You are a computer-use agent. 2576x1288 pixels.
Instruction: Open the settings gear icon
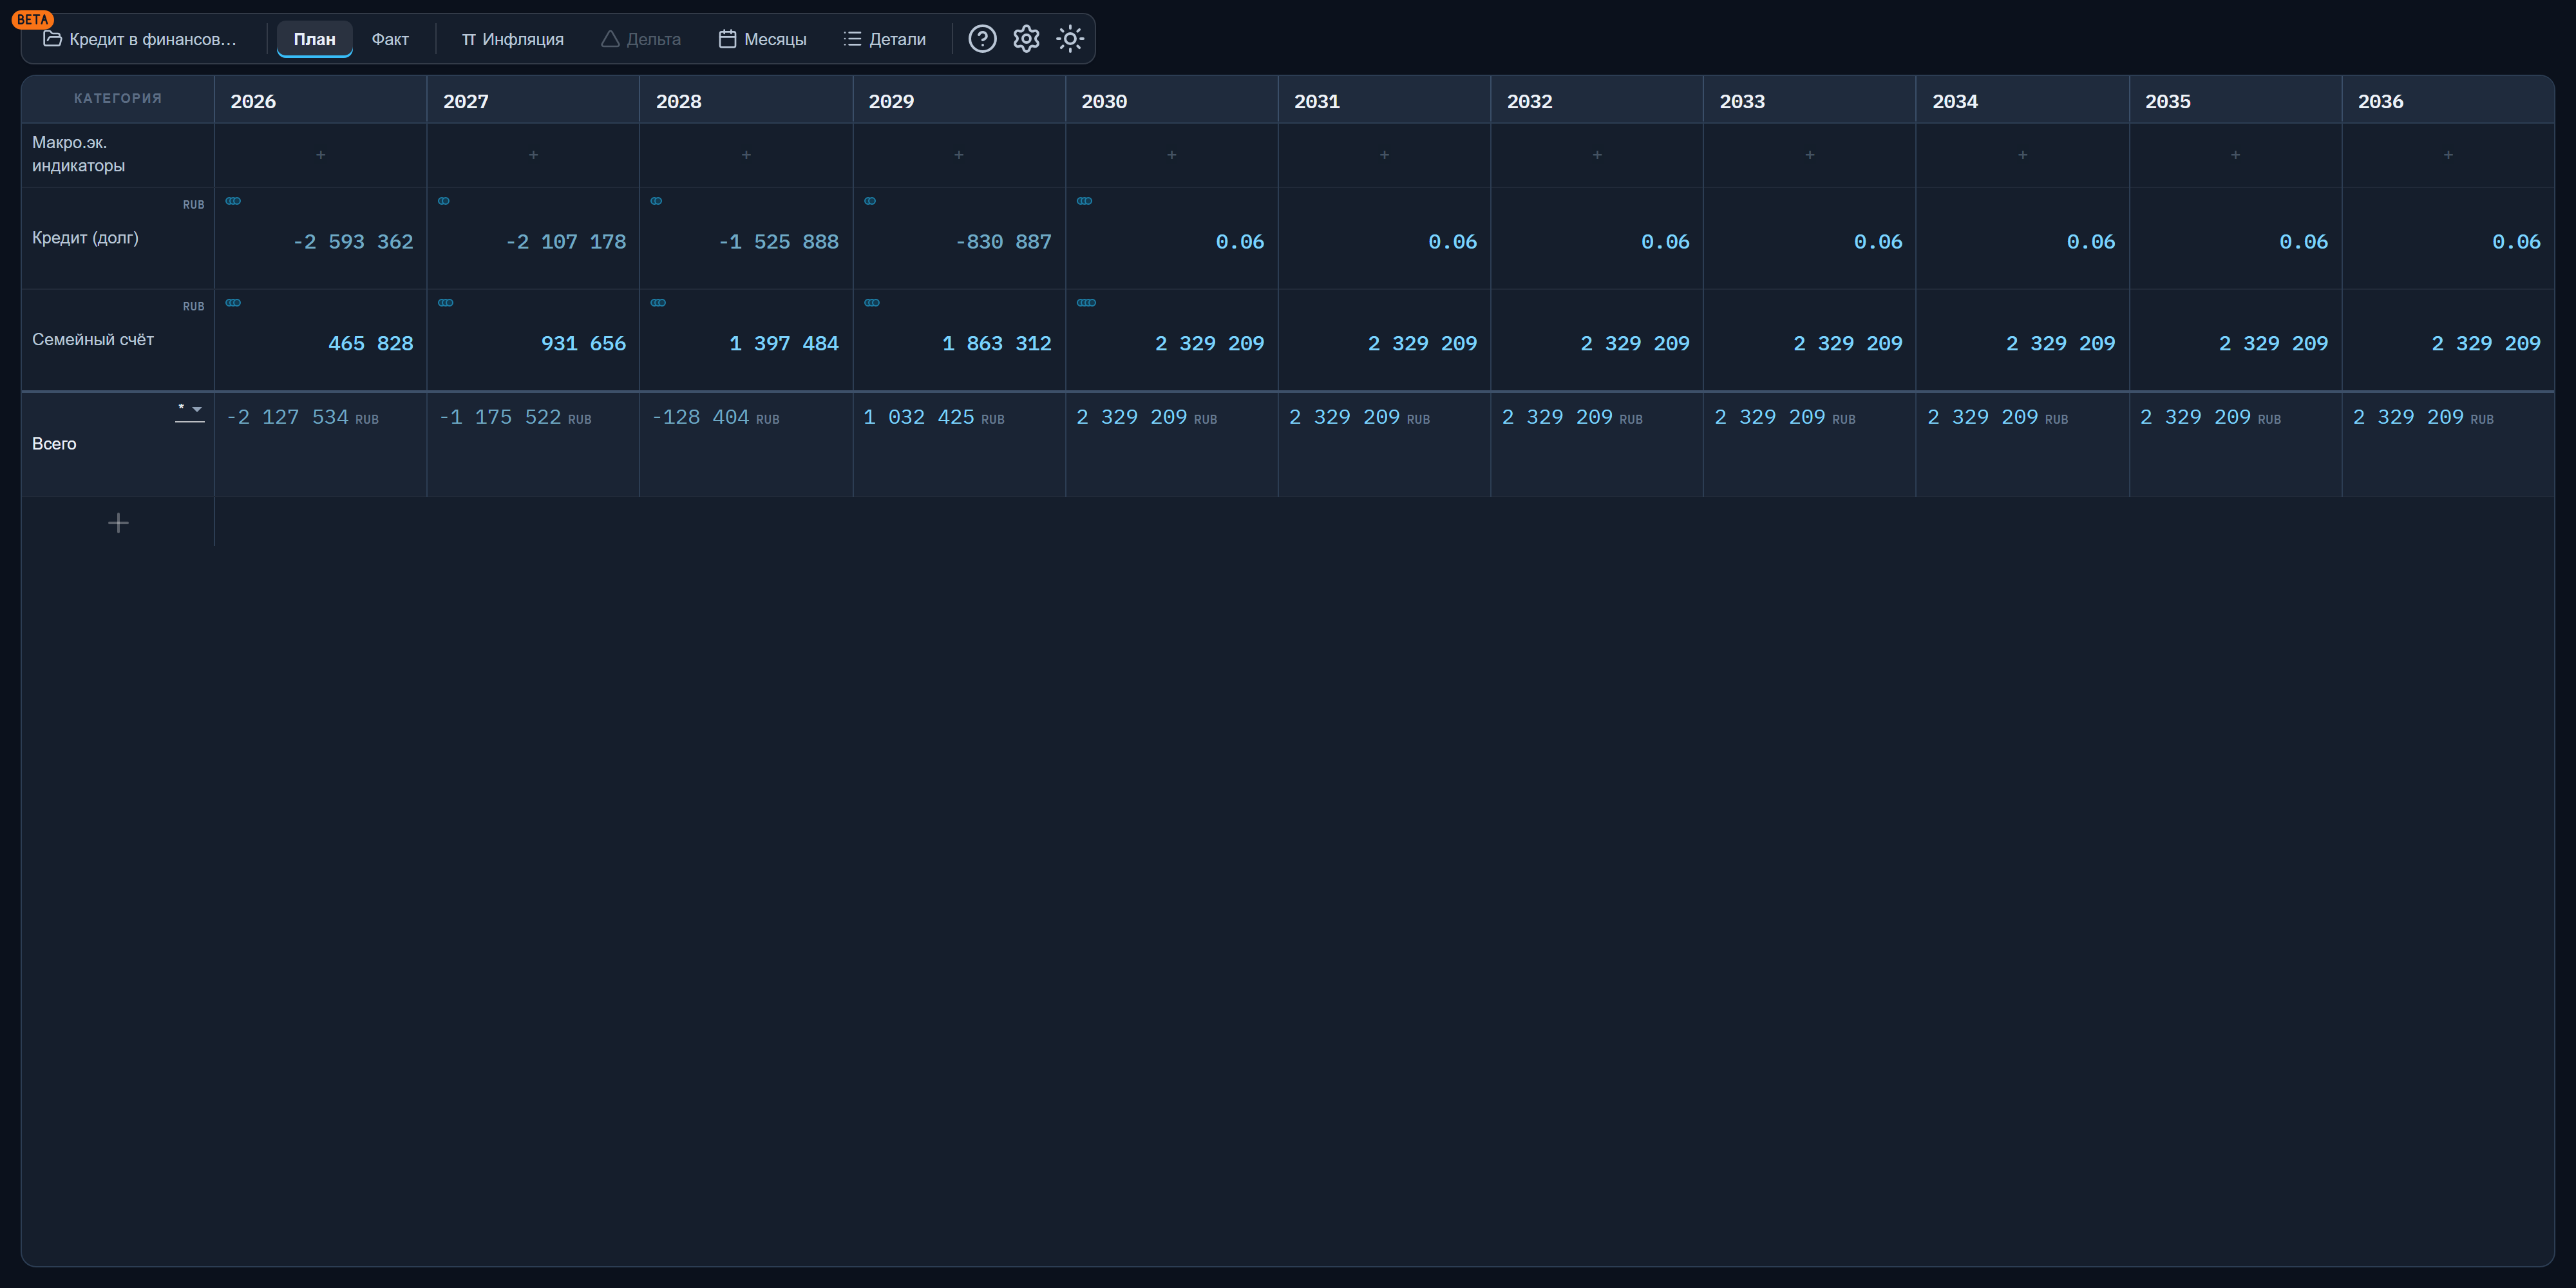1026,39
